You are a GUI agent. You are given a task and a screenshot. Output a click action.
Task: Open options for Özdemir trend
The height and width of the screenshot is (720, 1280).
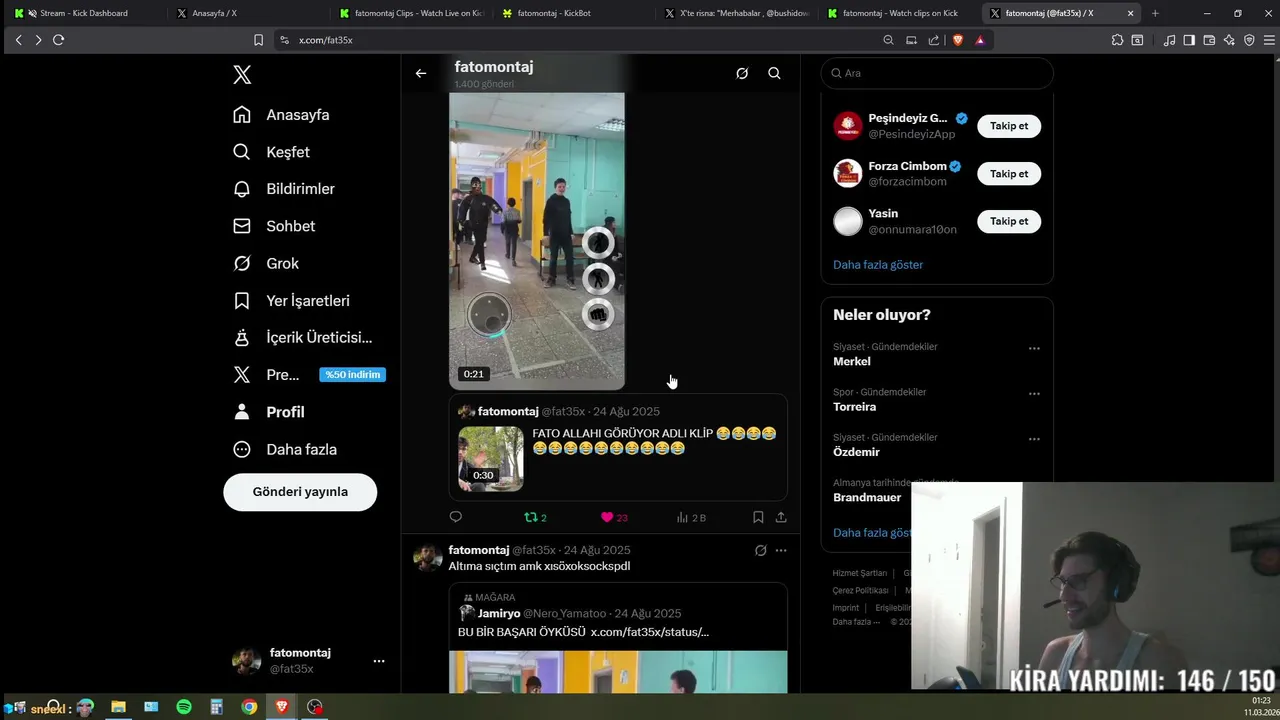coord(1034,439)
